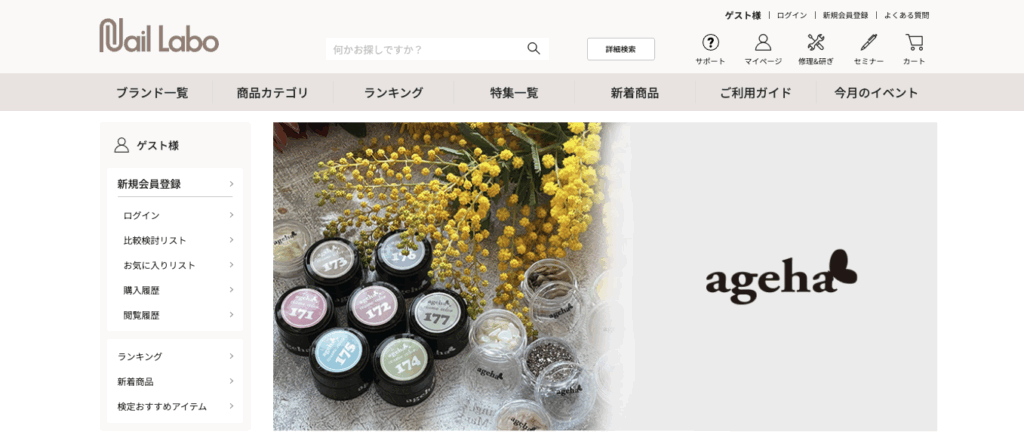Click the search magnifier icon
The height and width of the screenshot is (441, 1024).
[534, 48]
